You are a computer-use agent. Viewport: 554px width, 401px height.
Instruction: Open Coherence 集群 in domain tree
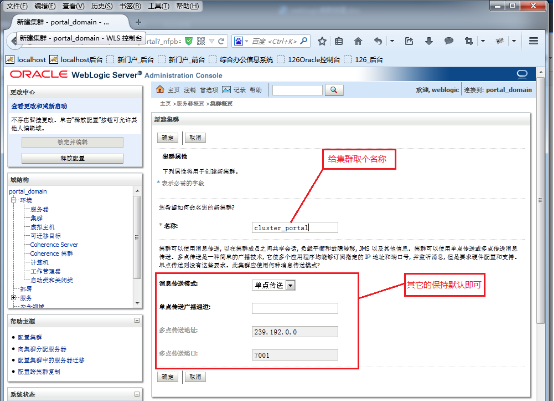51,253
